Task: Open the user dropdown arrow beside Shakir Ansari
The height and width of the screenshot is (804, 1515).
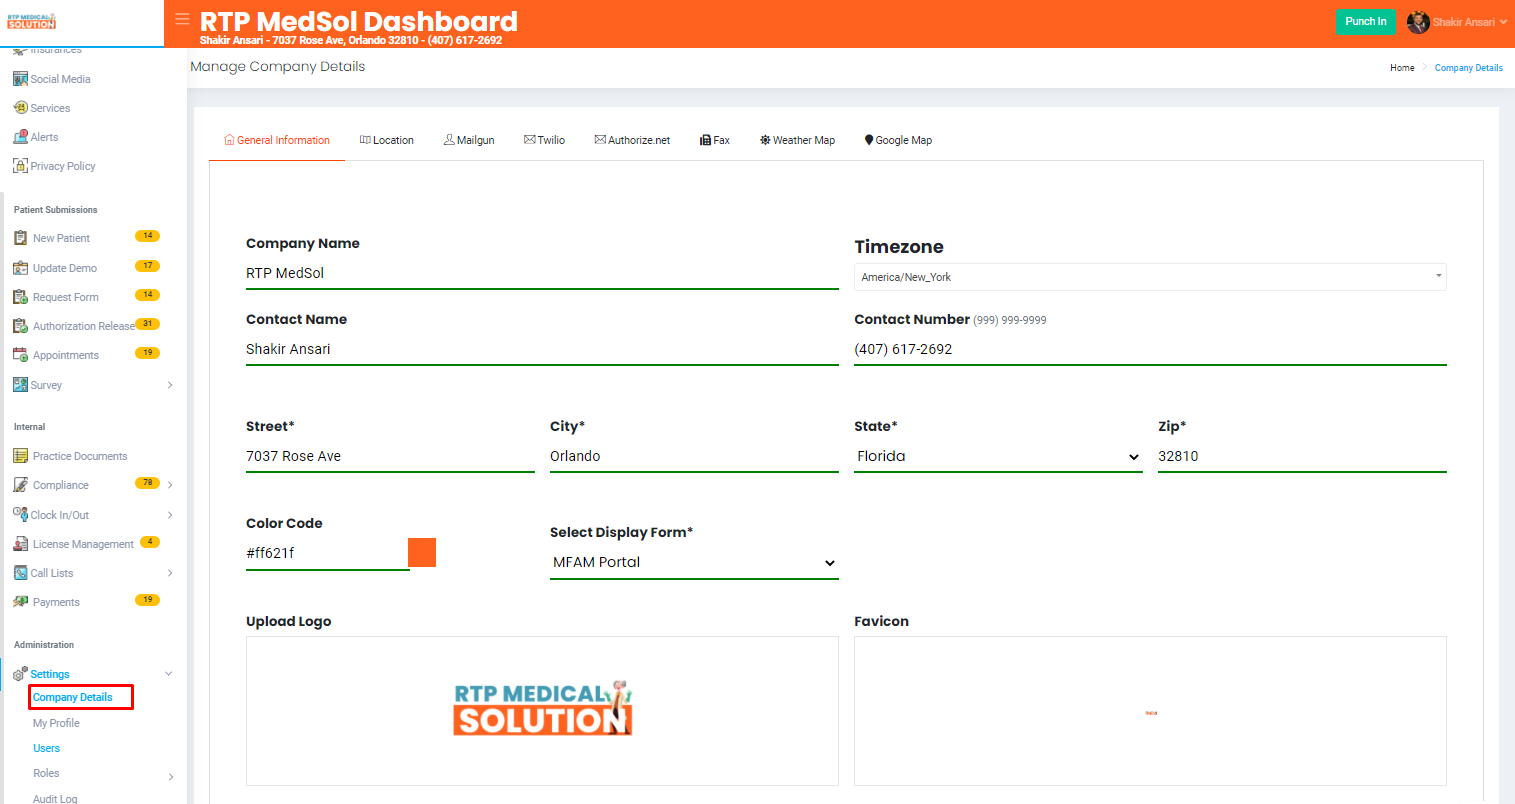Action: click(1503, 22)
